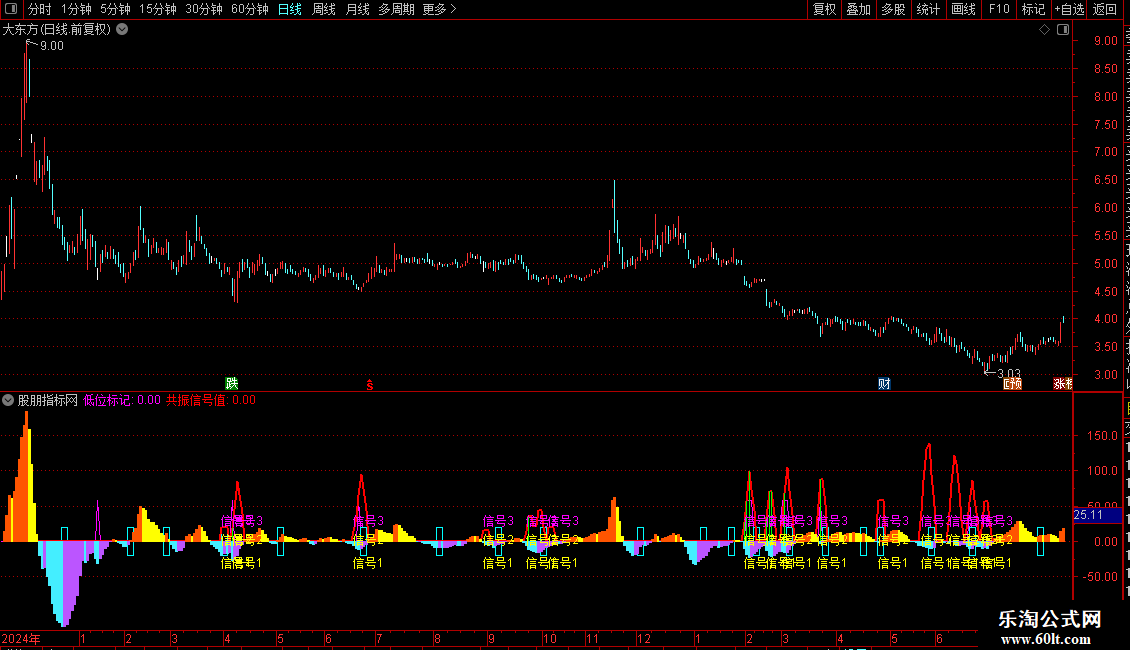Select the 日线 daily chart tab

pos(290,9)
